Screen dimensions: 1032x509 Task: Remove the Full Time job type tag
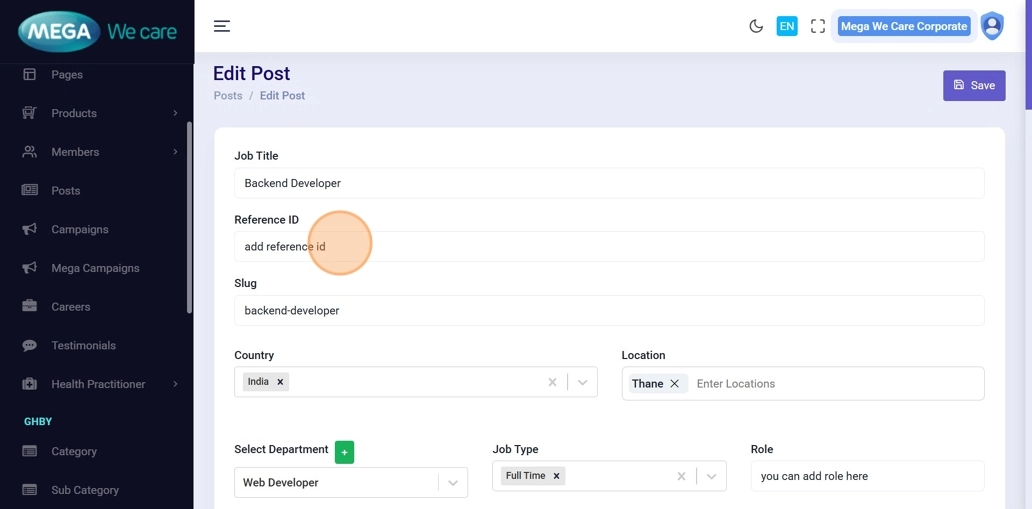pyautogui.click(x=557, y=476)
